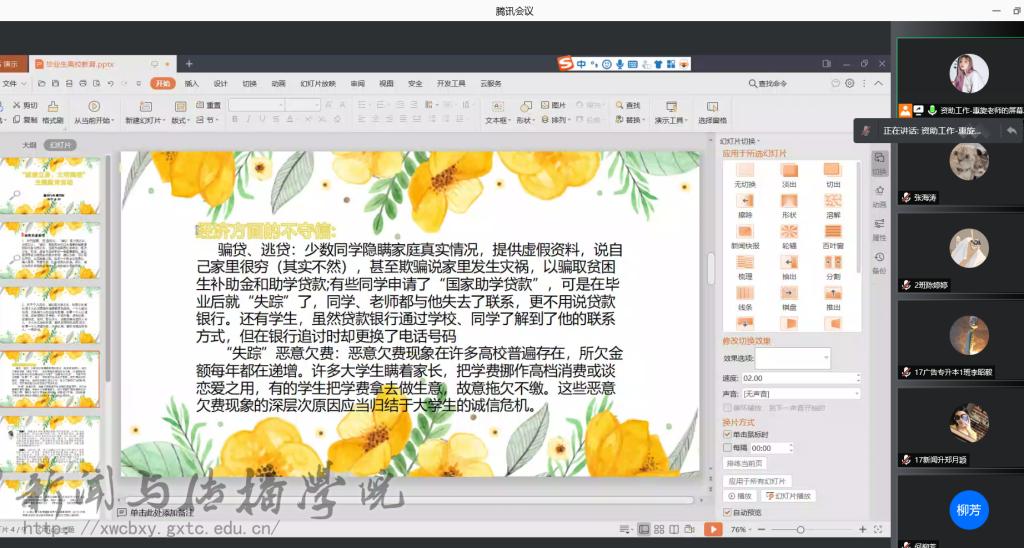Screen dimensions: 1024x548
Task: Open 选择窗格 selection pane
Action: pos(712,112)
